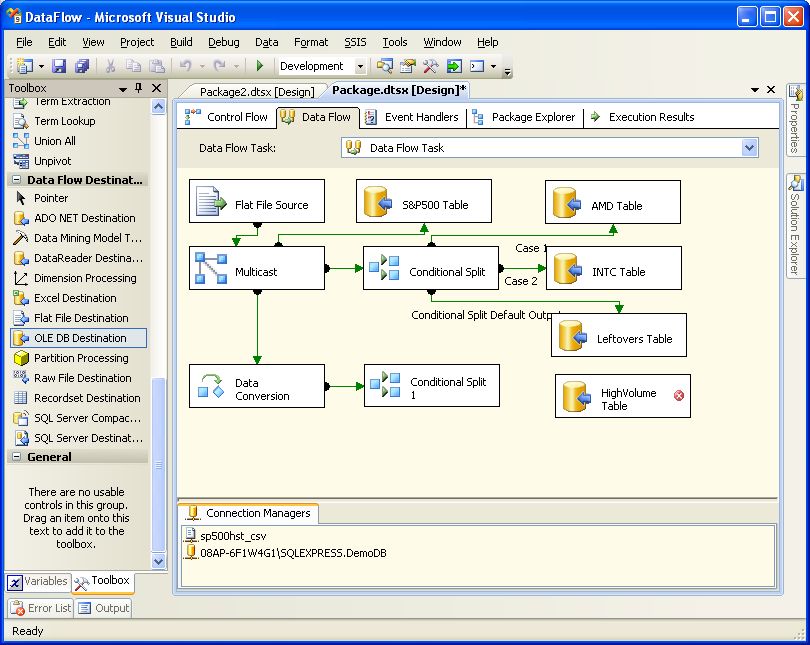Close the Toolbox panel

point(157,88)
